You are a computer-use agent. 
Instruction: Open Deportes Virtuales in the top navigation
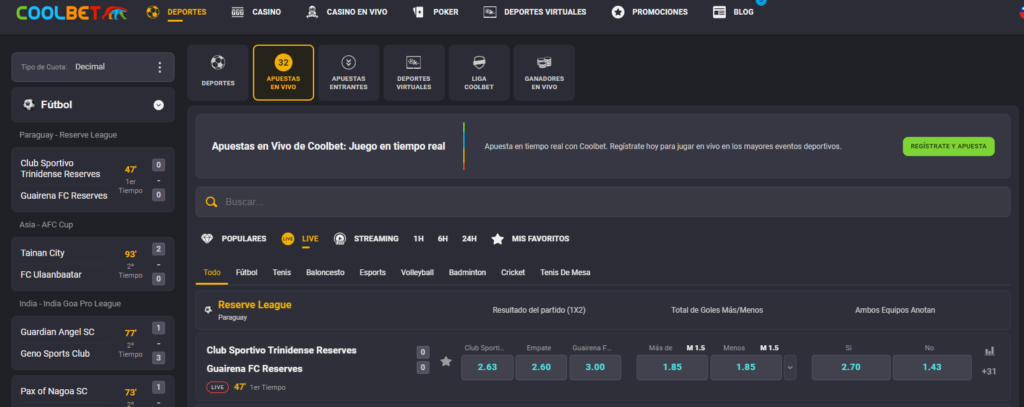(545, 12)
